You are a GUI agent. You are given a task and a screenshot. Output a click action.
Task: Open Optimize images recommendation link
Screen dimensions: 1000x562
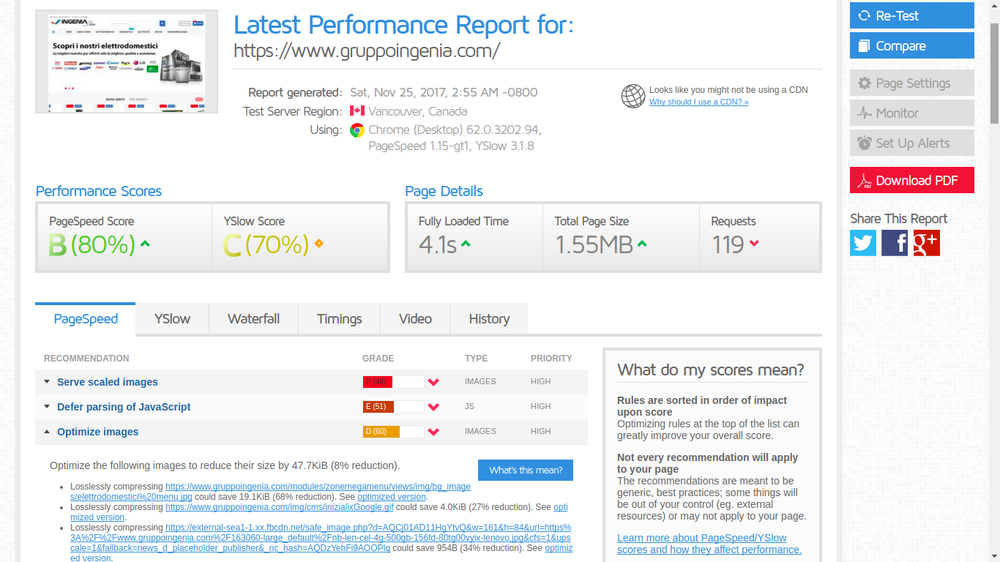point(98,431)
